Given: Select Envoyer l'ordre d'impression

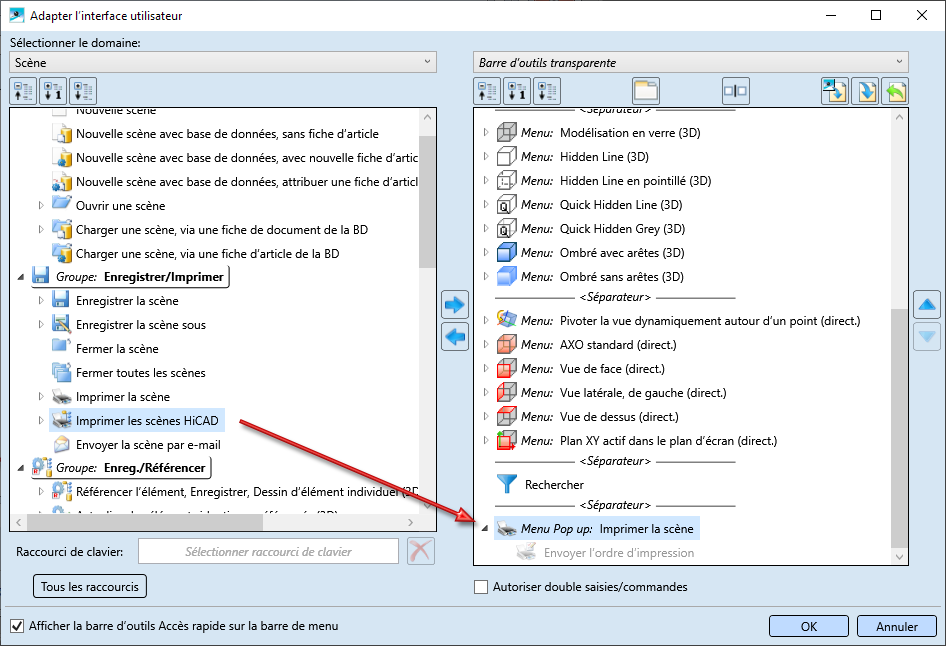Looking at the screenshot, I should [x=619, y=553].
